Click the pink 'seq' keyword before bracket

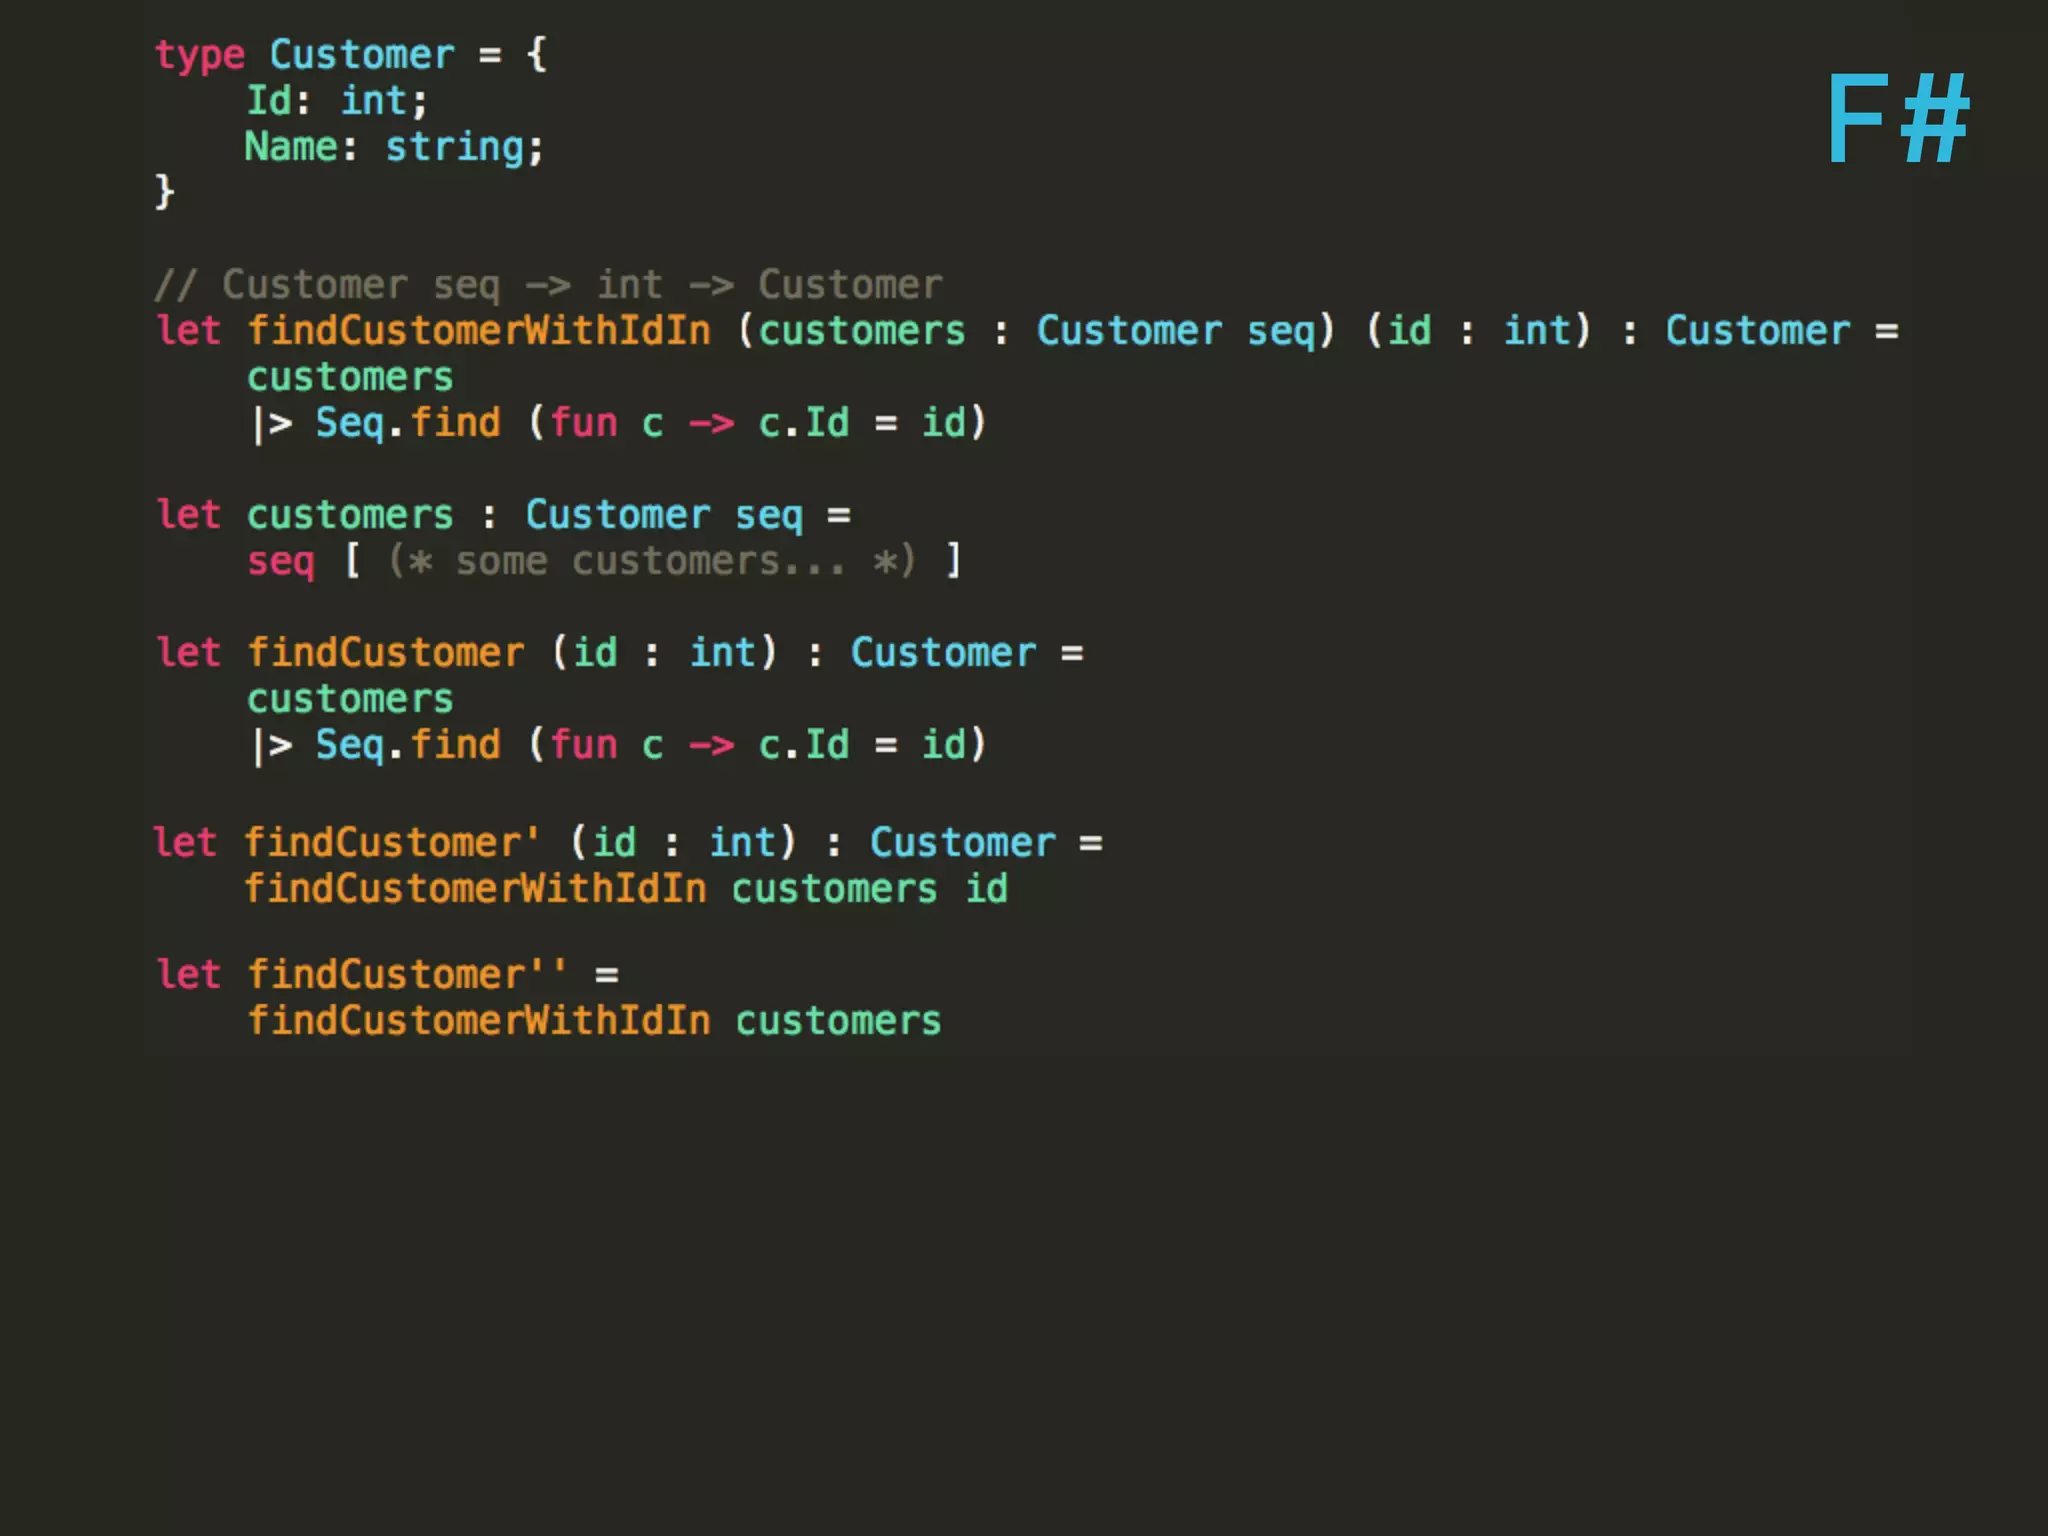click(x=281, y=561)
